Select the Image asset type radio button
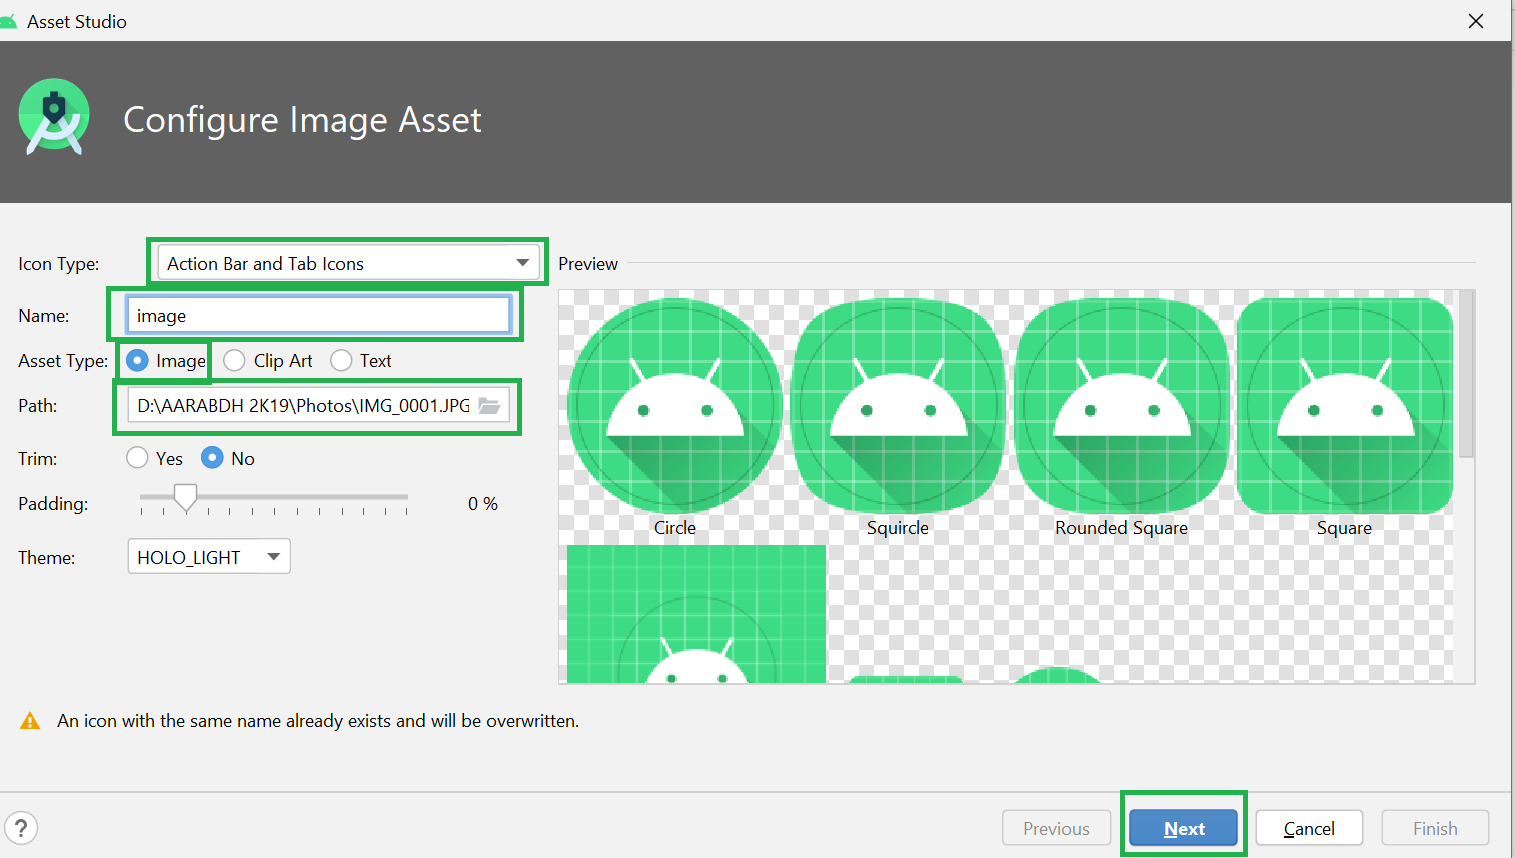 138,360
